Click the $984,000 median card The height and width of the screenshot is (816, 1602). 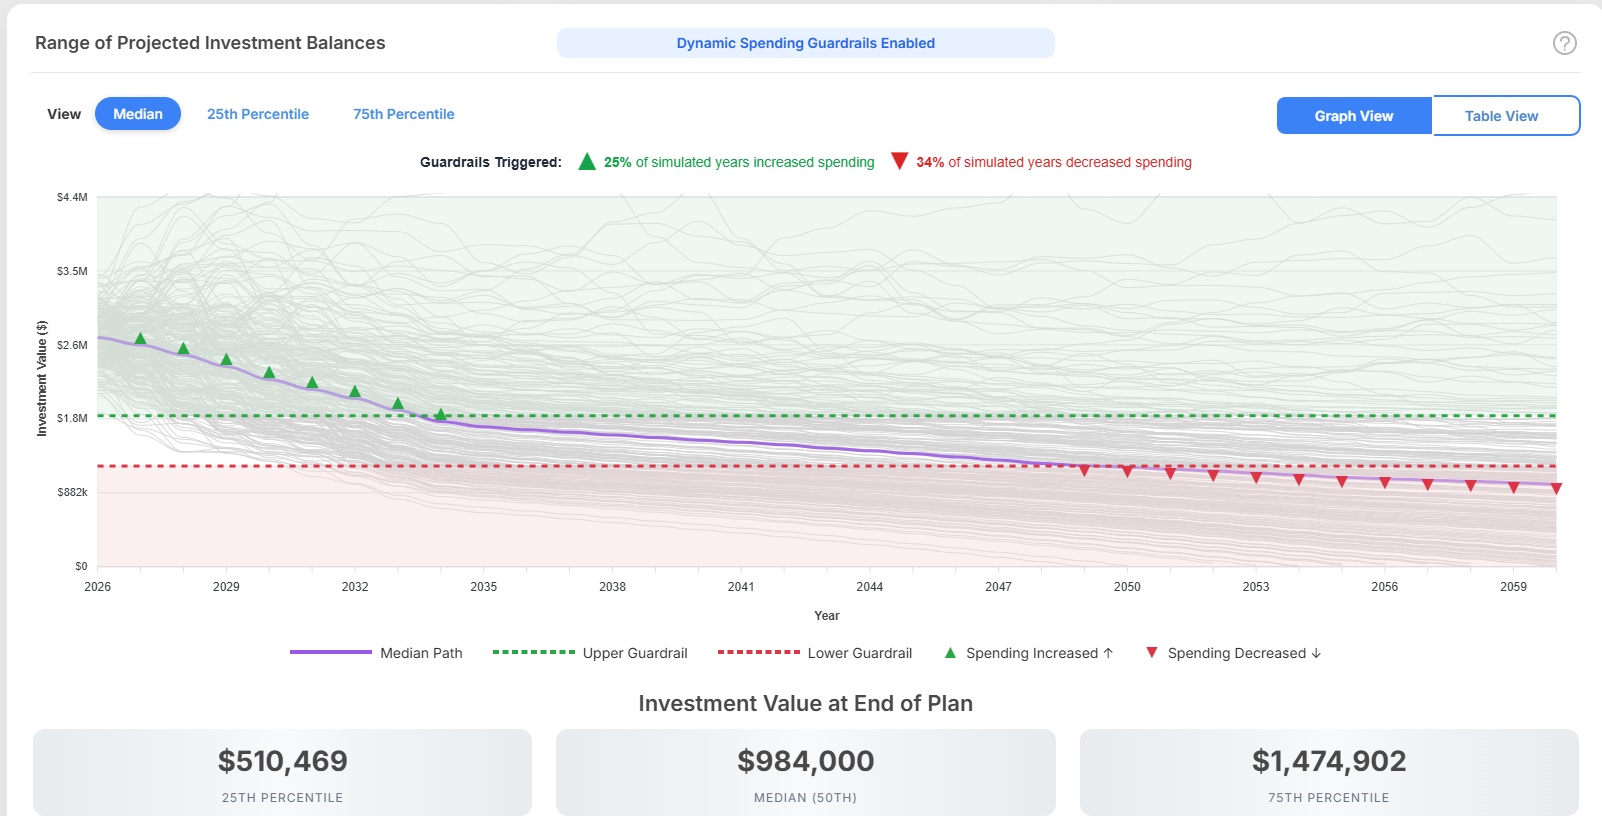pyautogui.click(x=805, y=772)
